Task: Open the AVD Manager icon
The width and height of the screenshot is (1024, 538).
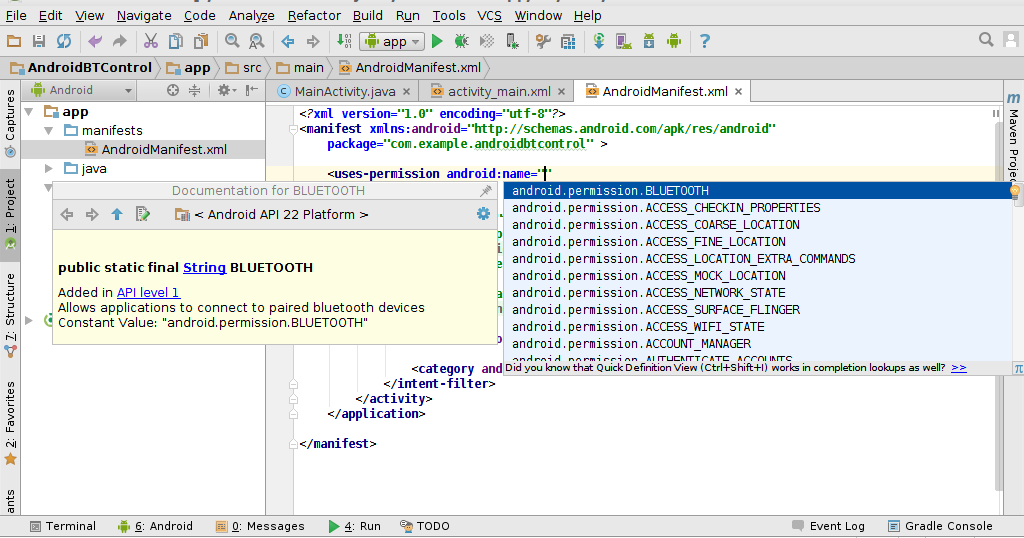Action: click(x=624, y=42)
